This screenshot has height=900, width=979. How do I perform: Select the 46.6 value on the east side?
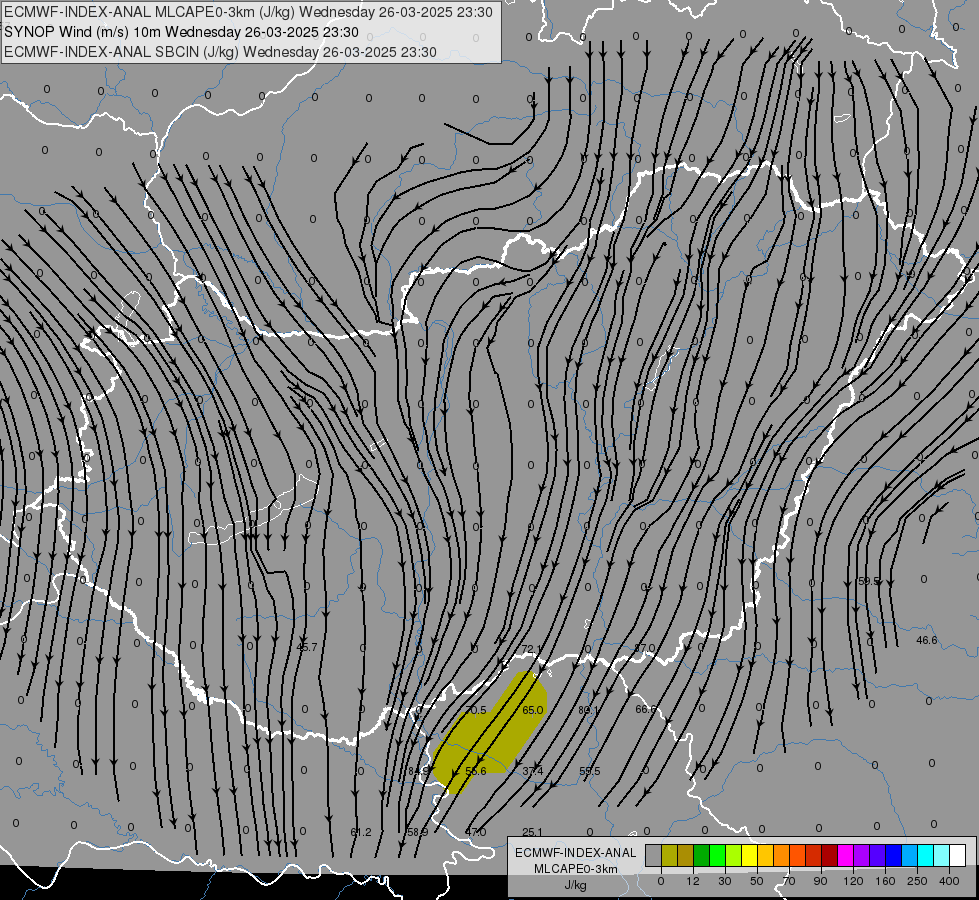[x=927, y=640]
